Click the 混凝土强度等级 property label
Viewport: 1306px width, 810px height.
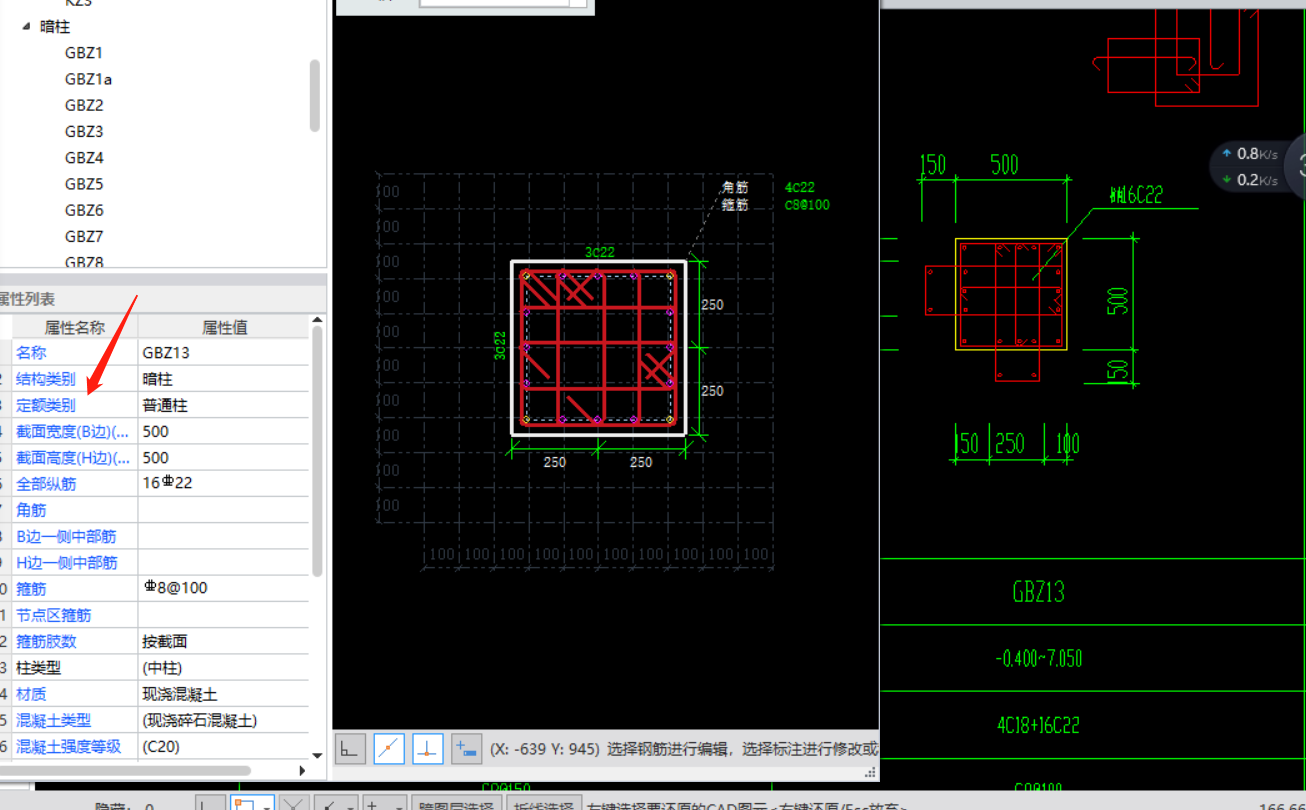(x=68, y=746)
